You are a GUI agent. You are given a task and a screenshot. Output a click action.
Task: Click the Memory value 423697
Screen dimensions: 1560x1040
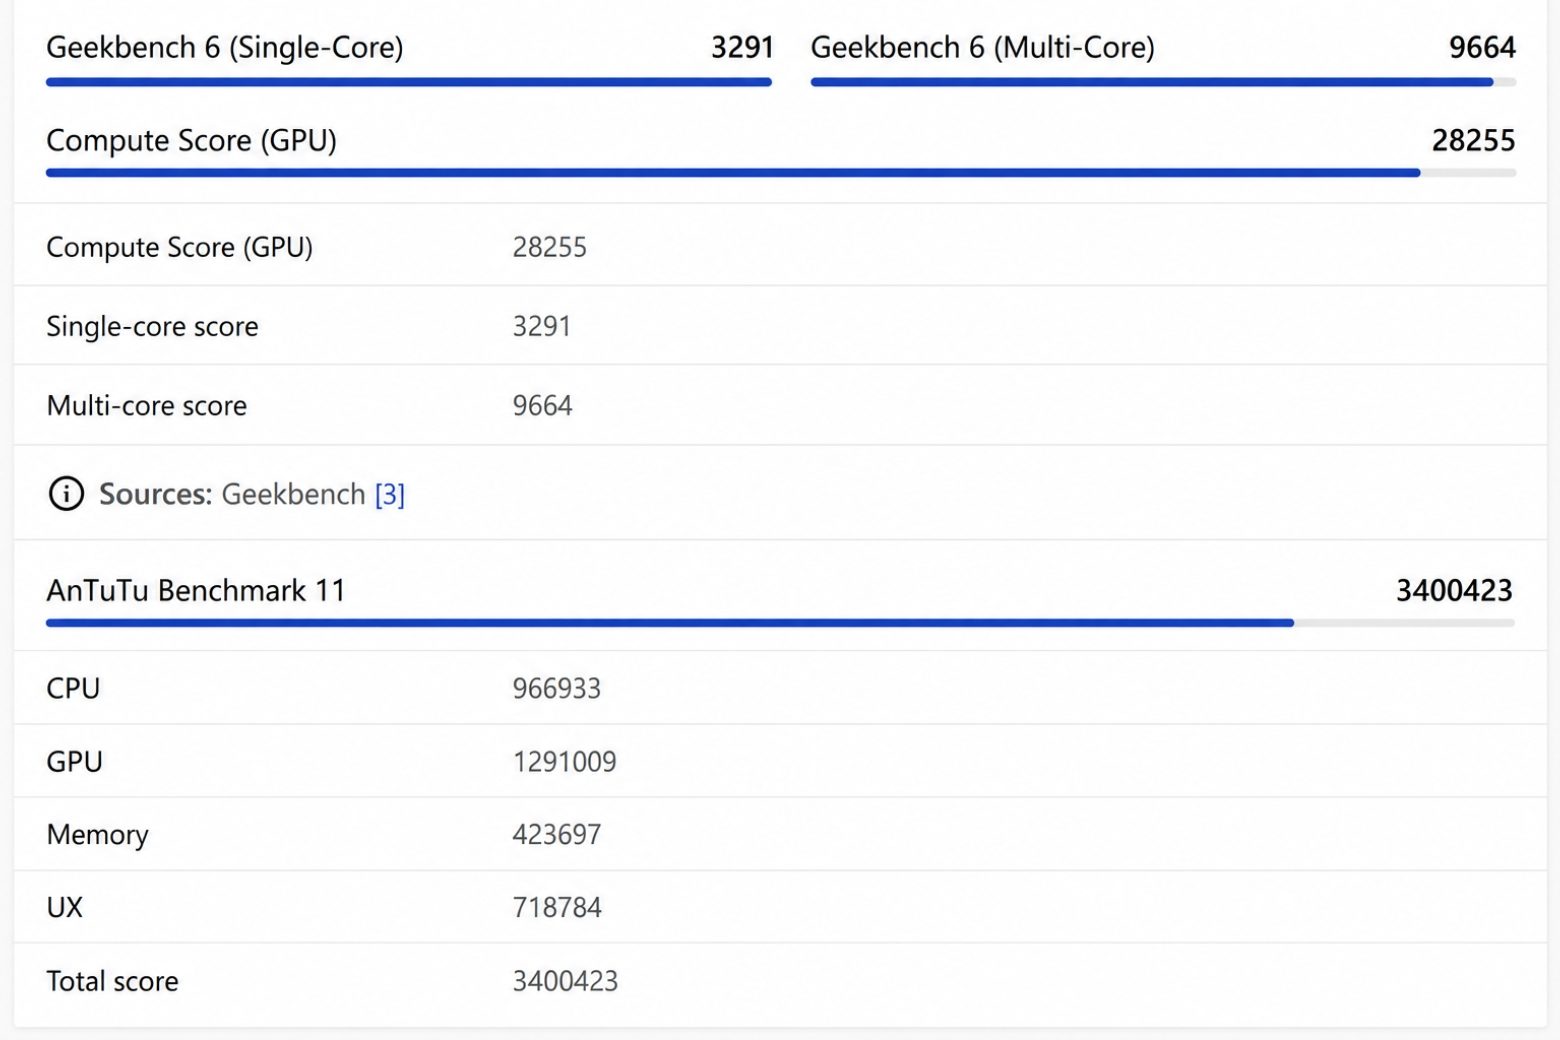coord(557,834)
